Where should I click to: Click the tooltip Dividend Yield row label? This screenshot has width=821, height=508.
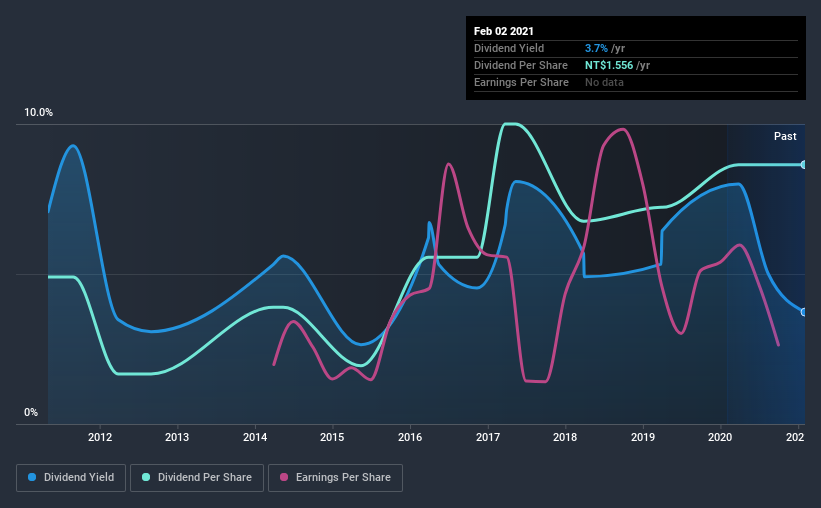click(509, 48)
